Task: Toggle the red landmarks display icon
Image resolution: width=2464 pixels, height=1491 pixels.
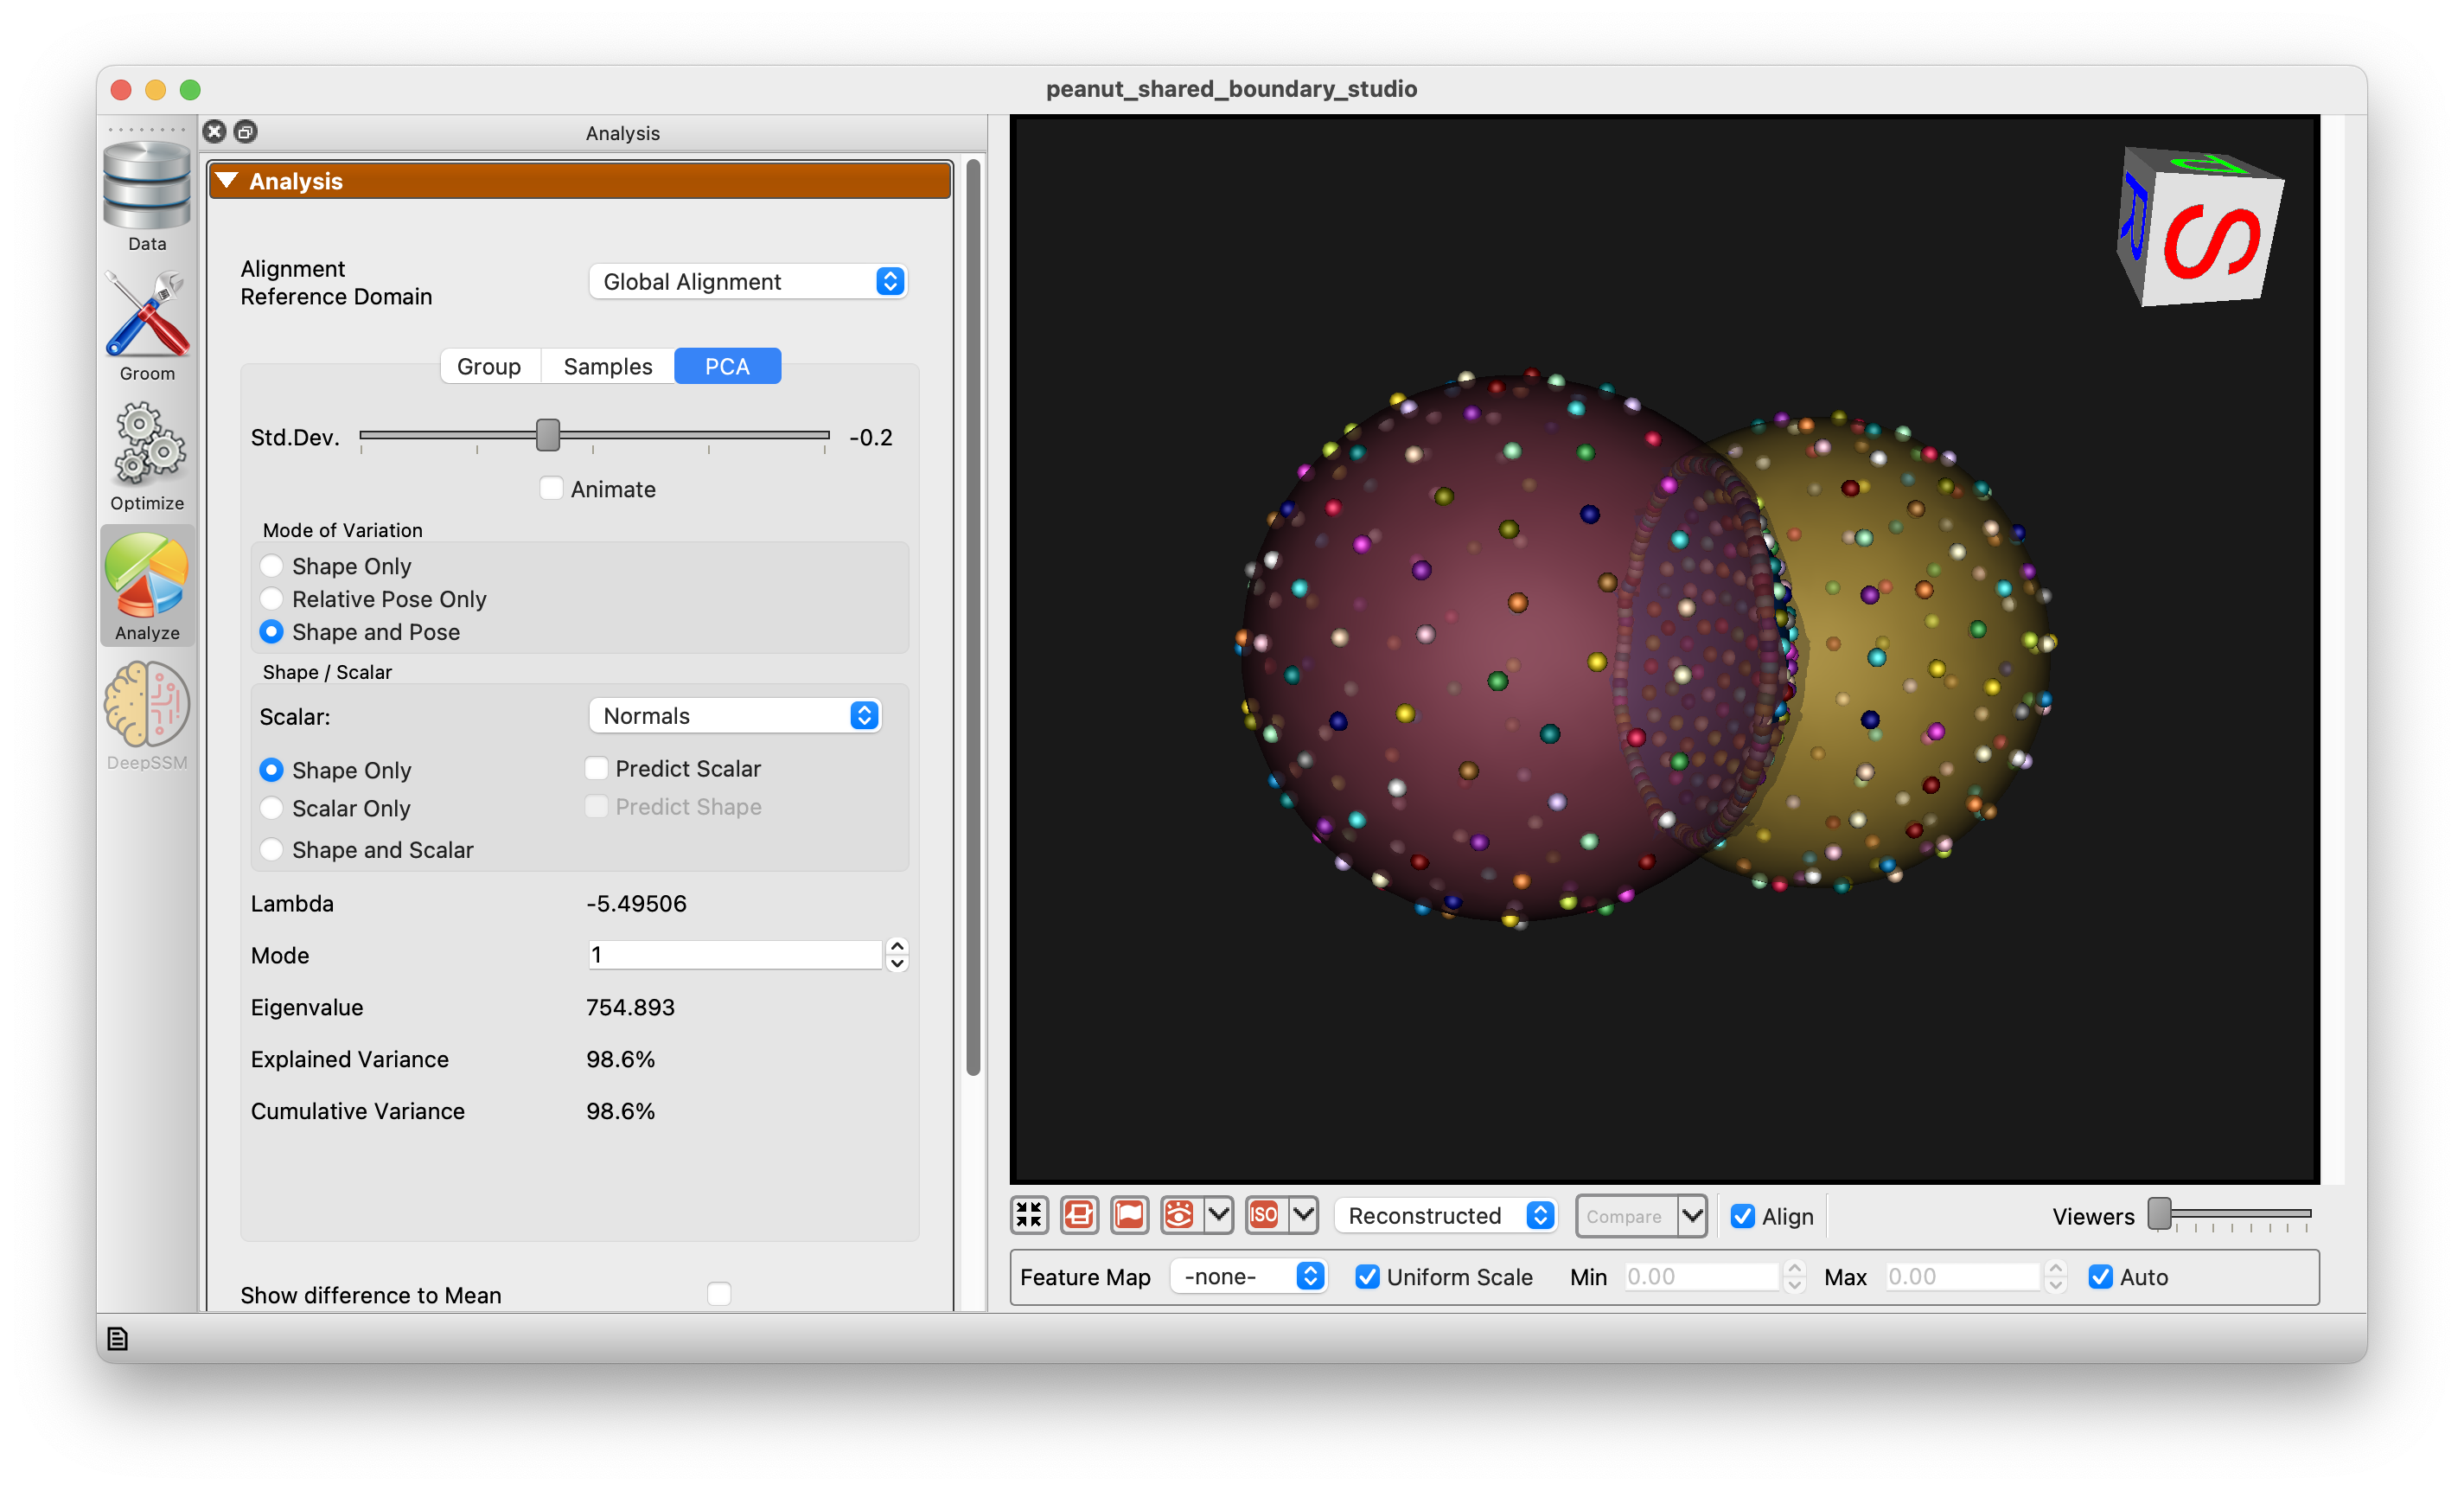Action: [1079, 1215]
